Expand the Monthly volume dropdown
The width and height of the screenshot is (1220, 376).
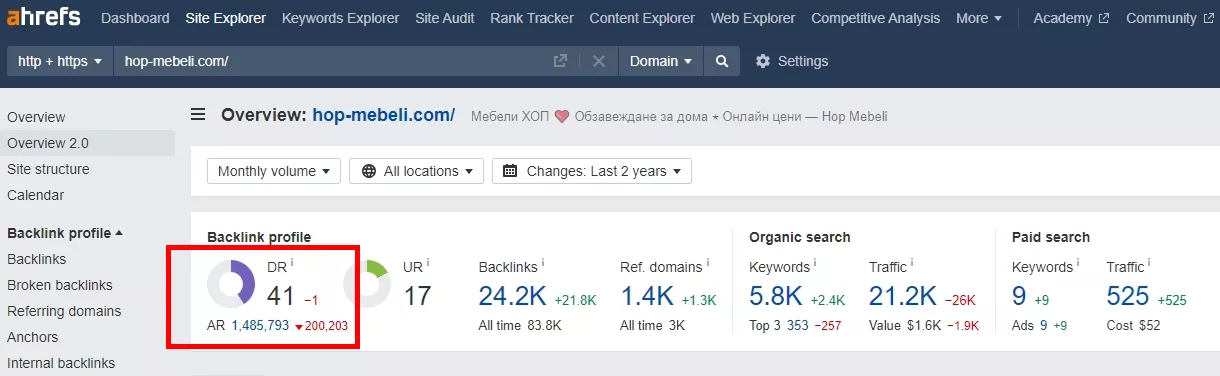(274, 171)
